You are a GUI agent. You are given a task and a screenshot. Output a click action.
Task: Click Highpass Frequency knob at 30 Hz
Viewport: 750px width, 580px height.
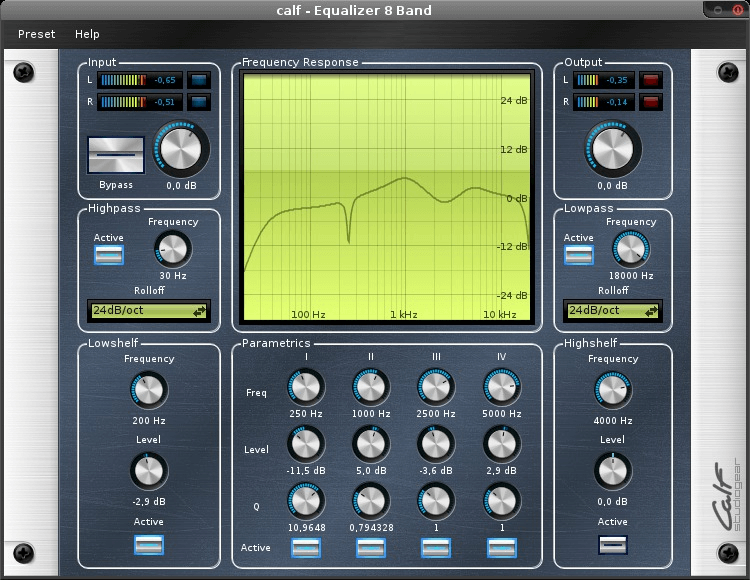(173, 249)
